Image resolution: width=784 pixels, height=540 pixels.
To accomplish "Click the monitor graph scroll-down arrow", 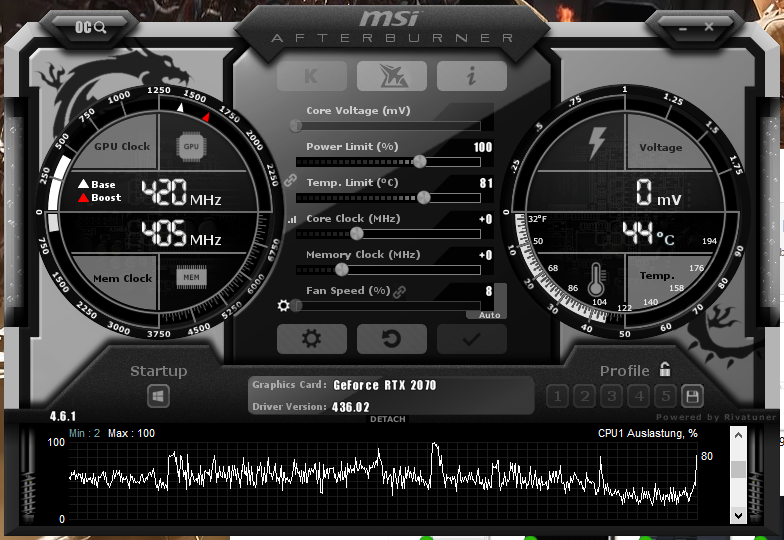I will (738, 514).
